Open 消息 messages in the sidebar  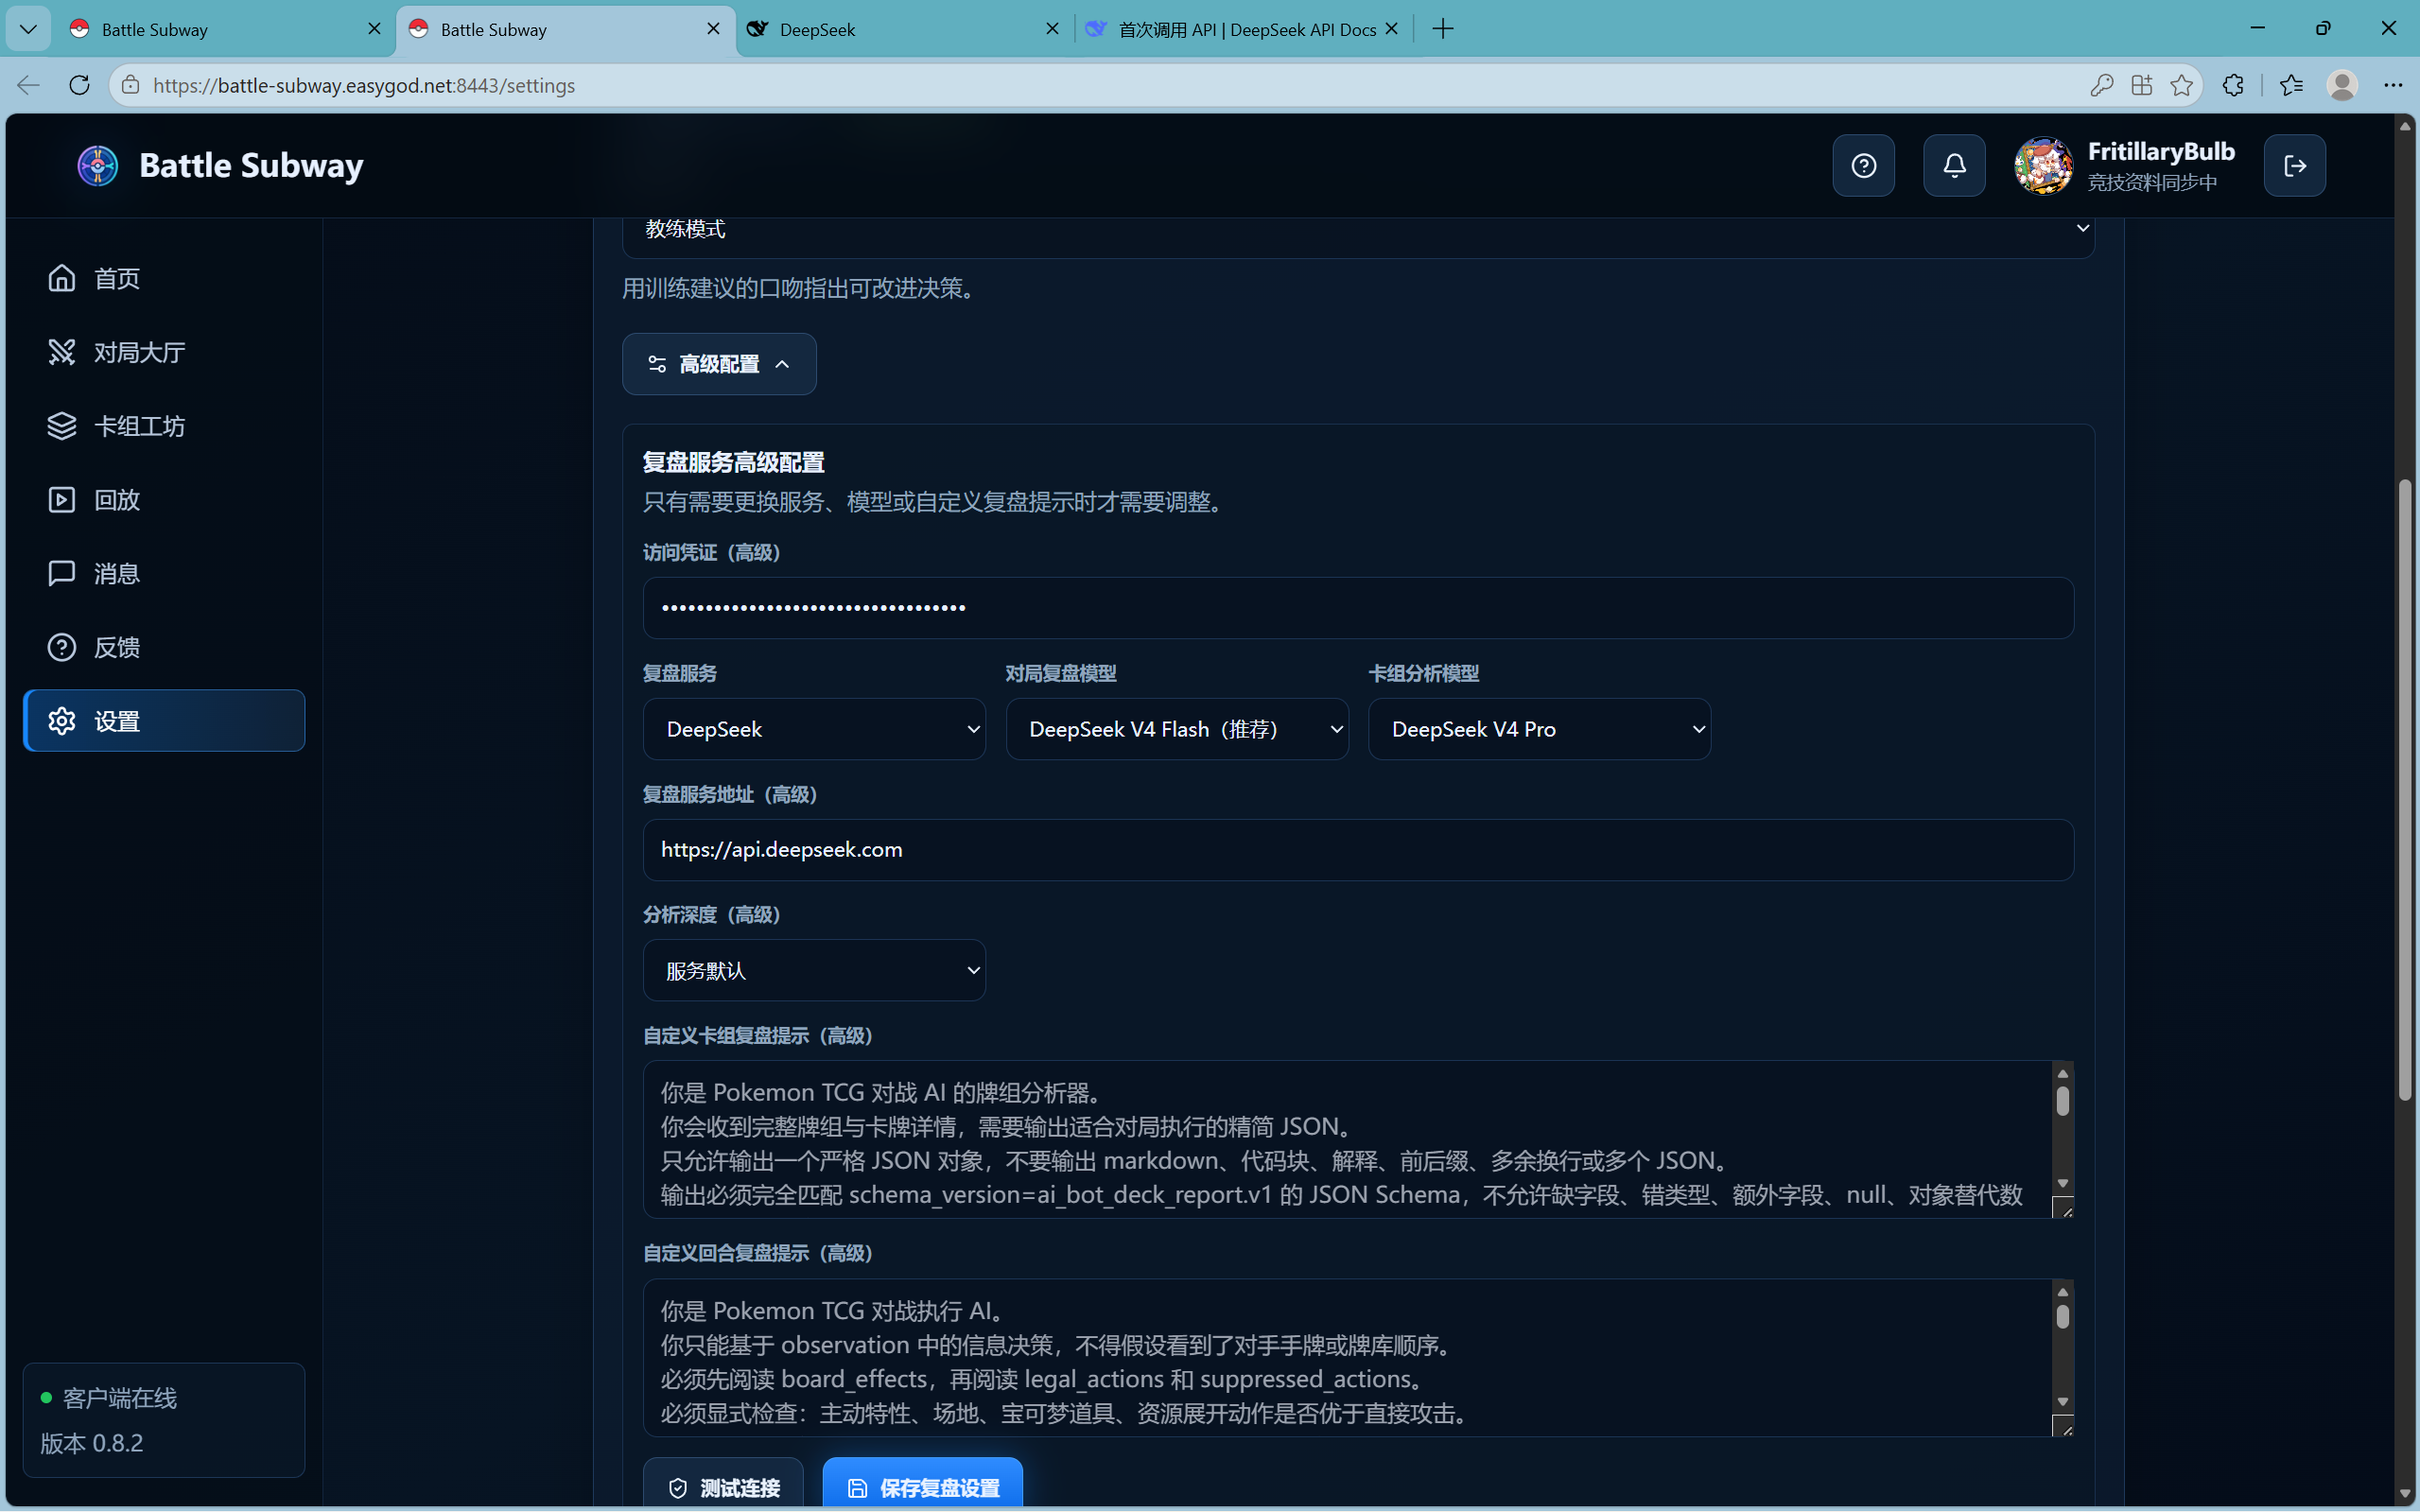point(164,574)
